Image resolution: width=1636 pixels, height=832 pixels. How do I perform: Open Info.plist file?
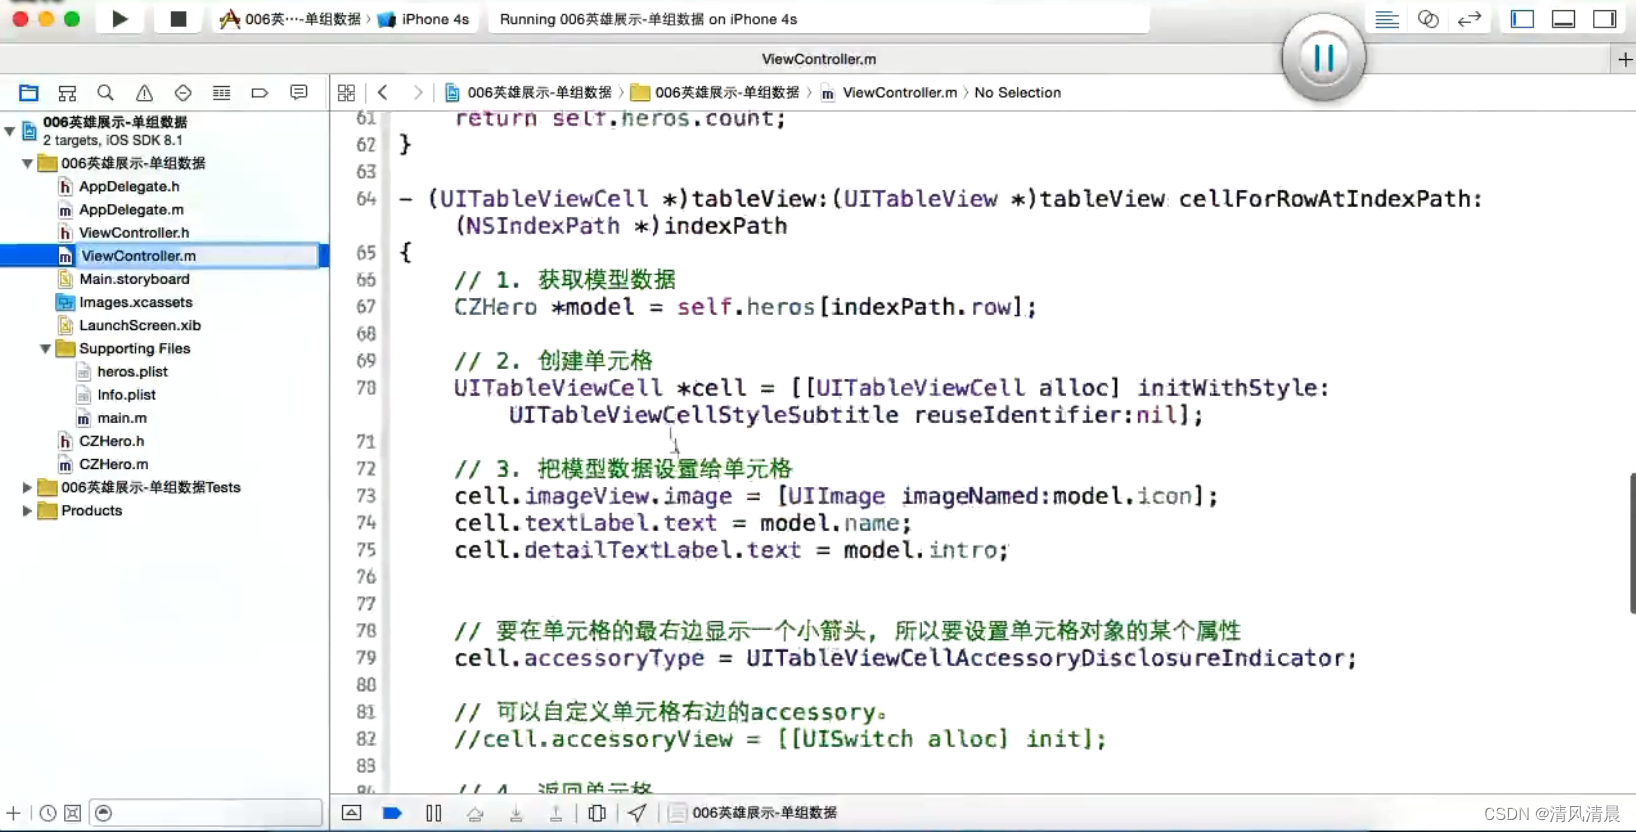(x=126, y=395)
